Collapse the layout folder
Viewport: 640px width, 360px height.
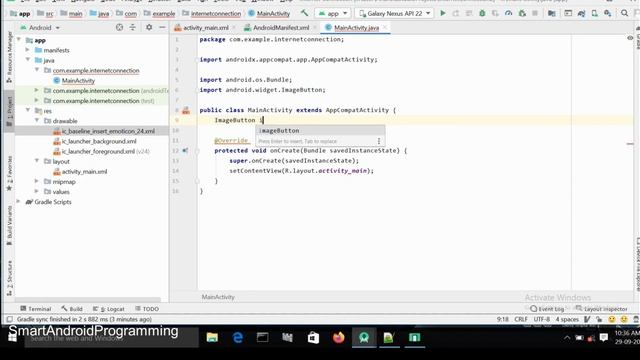(37, 161)
